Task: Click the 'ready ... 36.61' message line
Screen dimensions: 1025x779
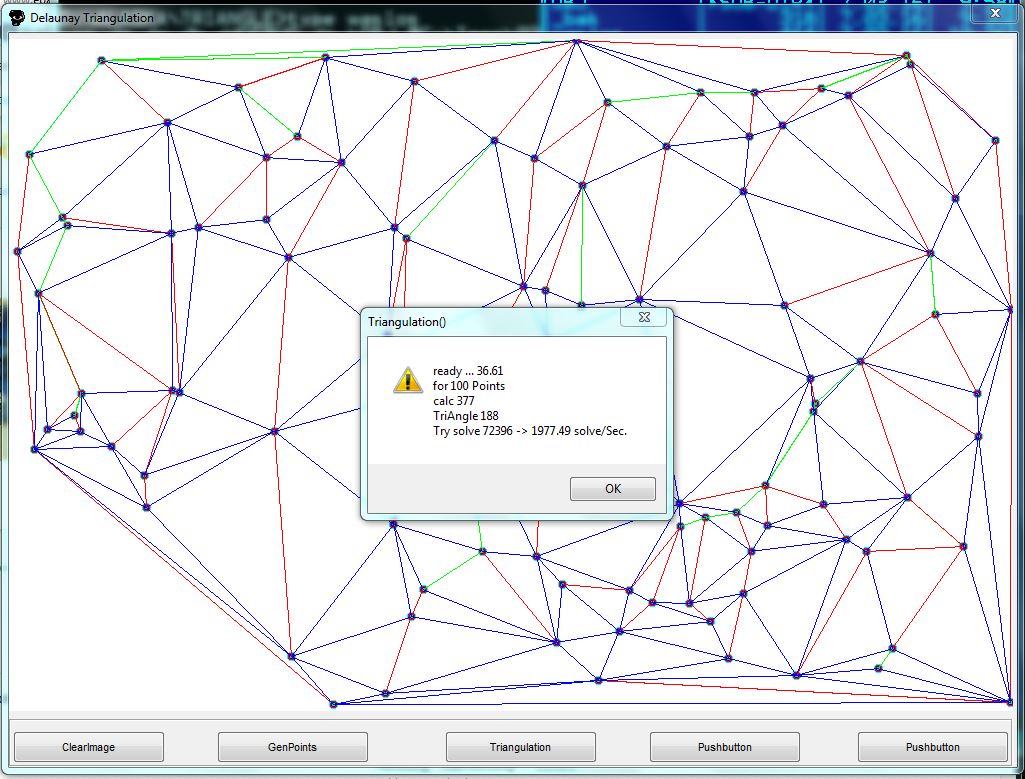Action: click(x=468, y=371)
